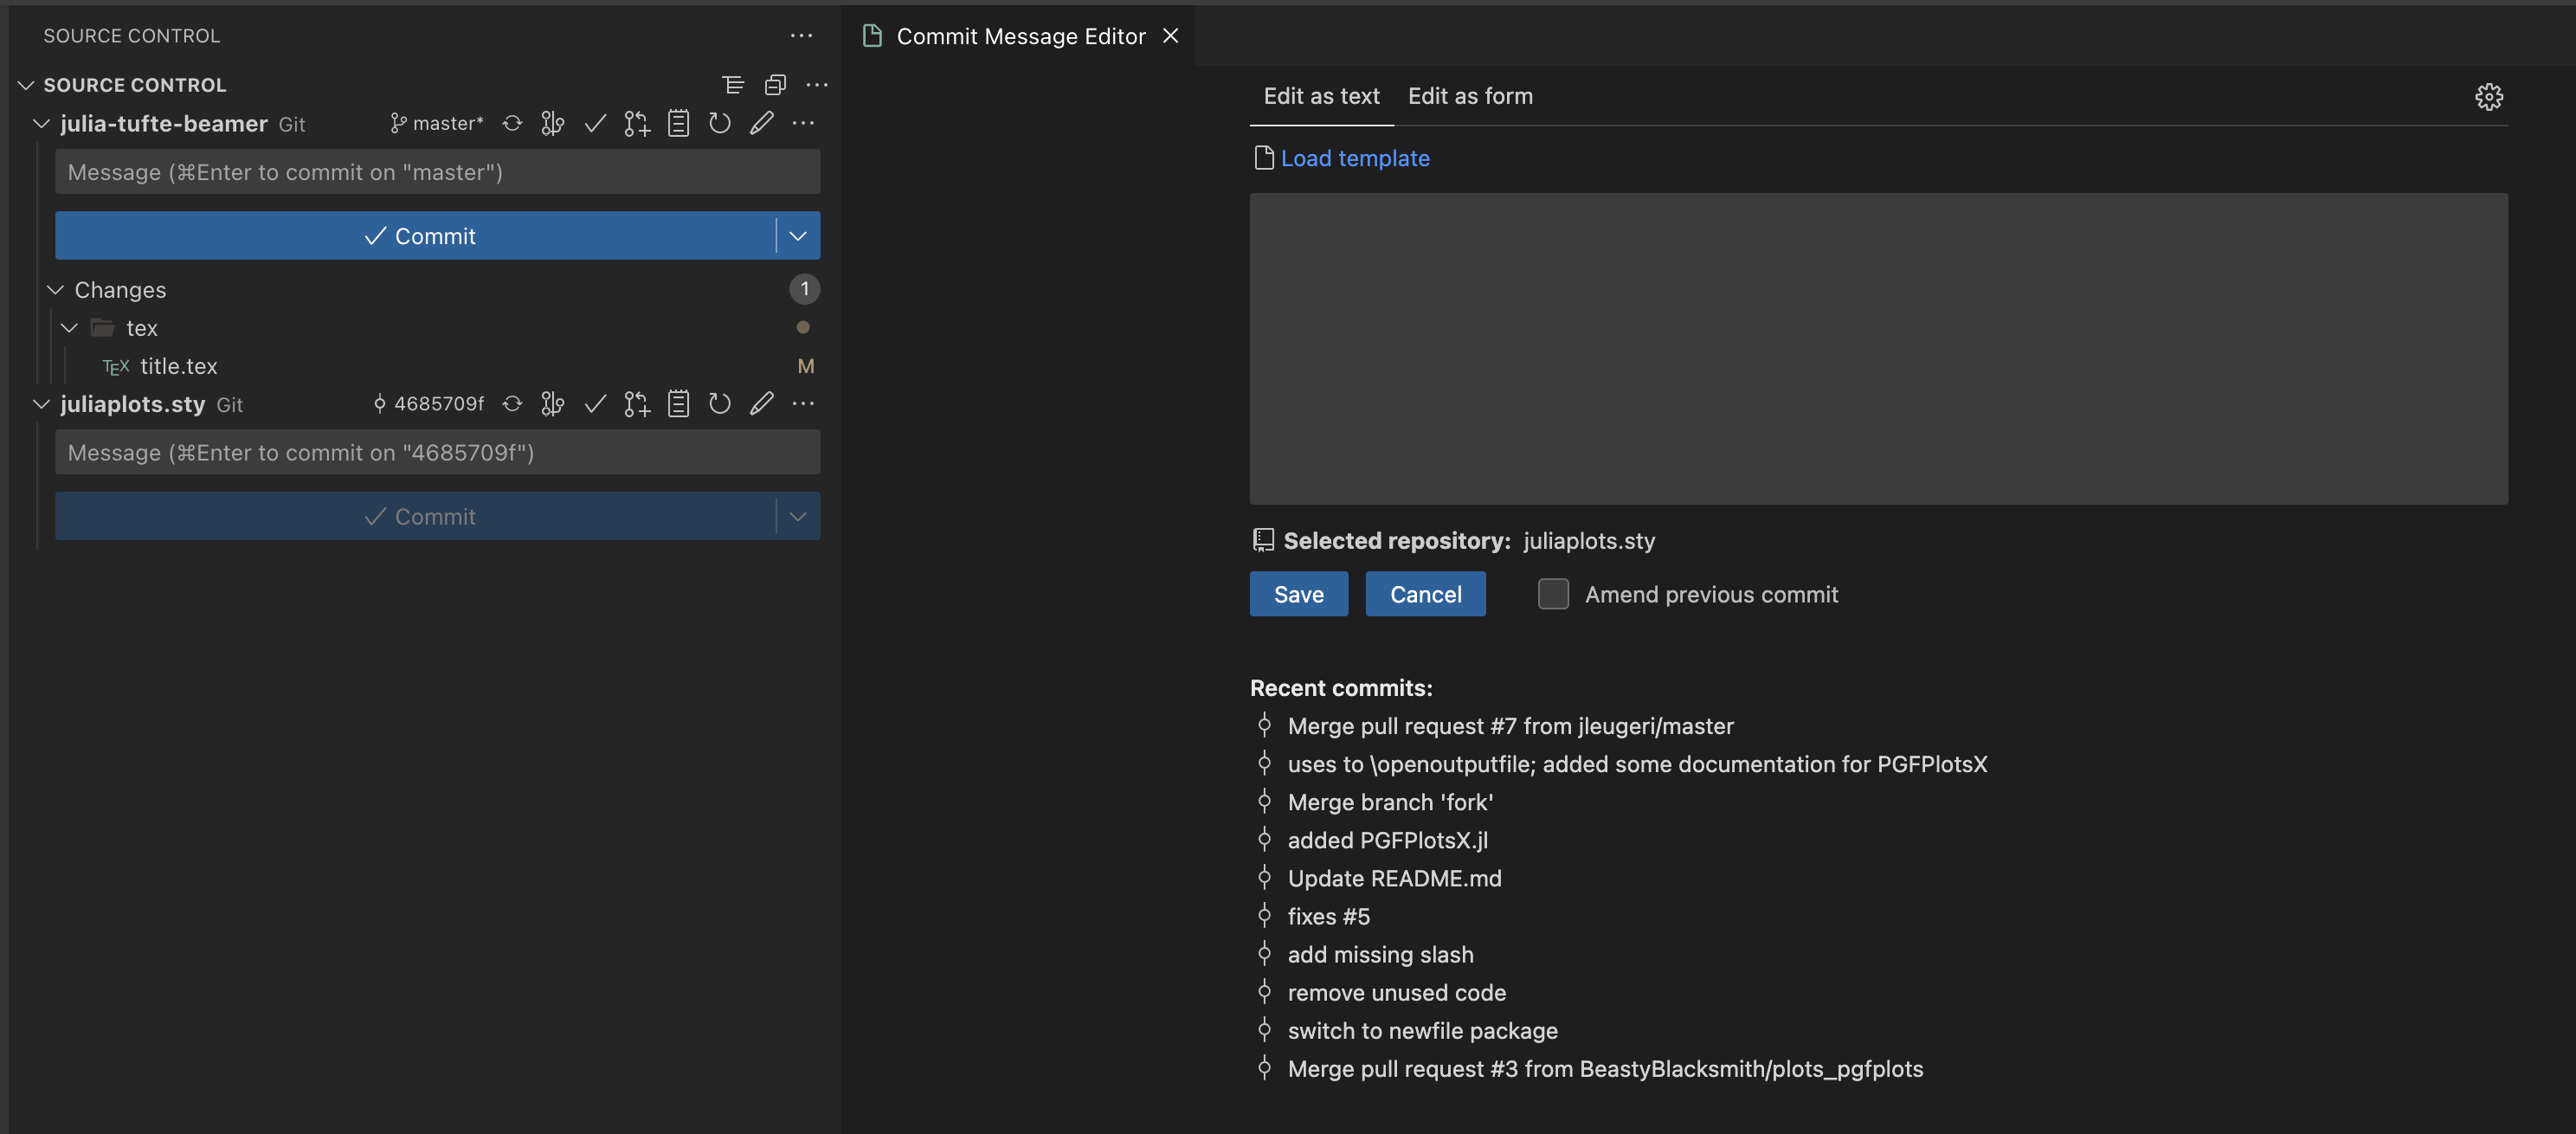Open settings gear in Commit Message Editor

pyautogui.click(x=2489, y=97)
